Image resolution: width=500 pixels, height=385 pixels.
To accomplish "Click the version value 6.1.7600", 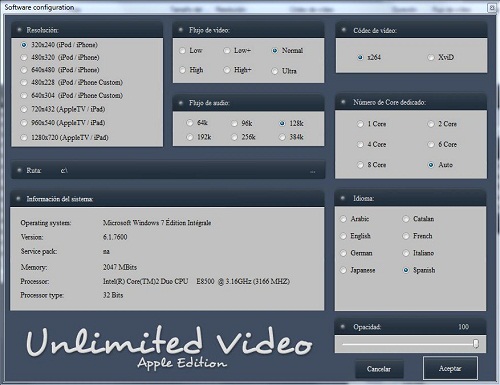I will point(115,237).
